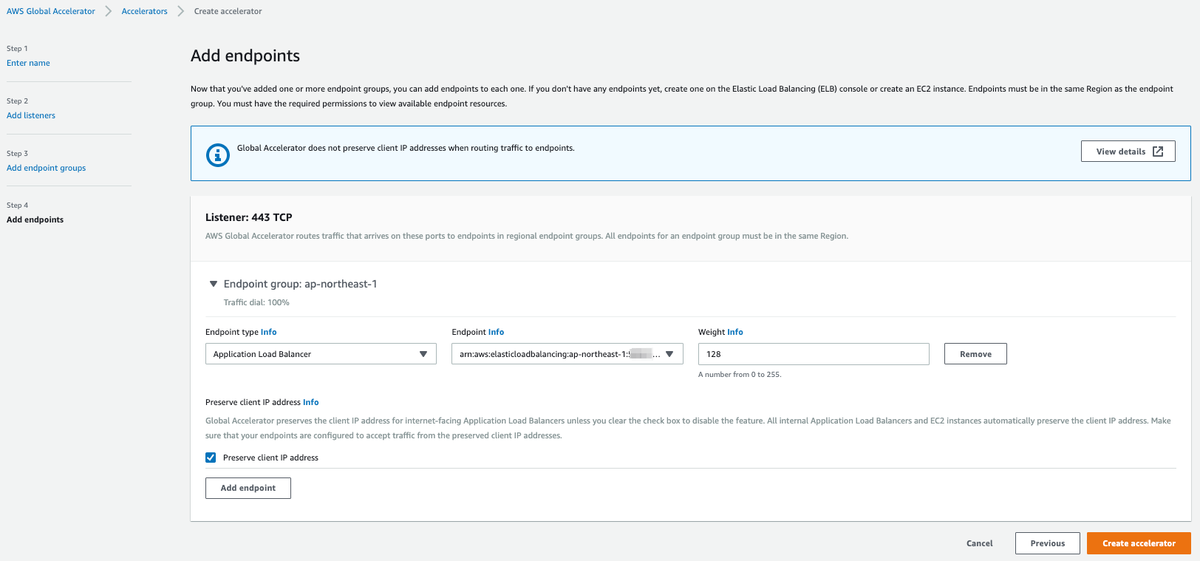Click the Weight input field
Viewport: 1200px width, 561px height.
814,354
